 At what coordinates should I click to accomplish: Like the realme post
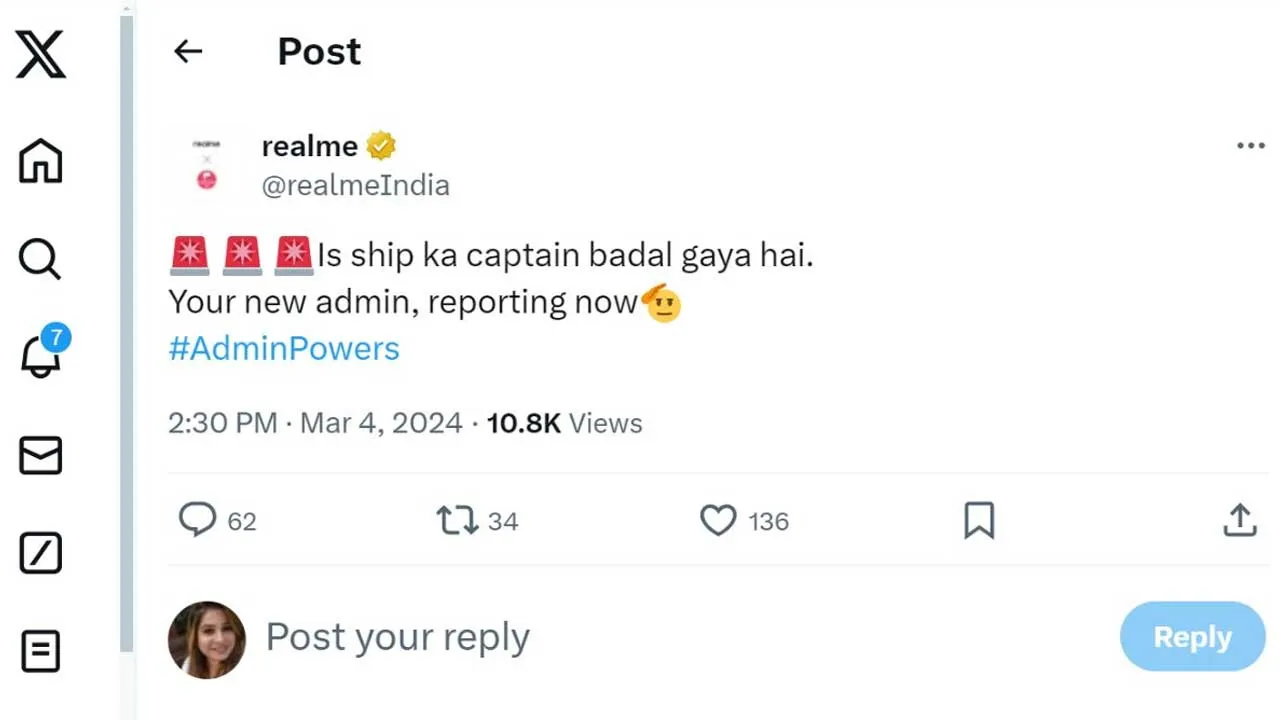pos(718,520)
